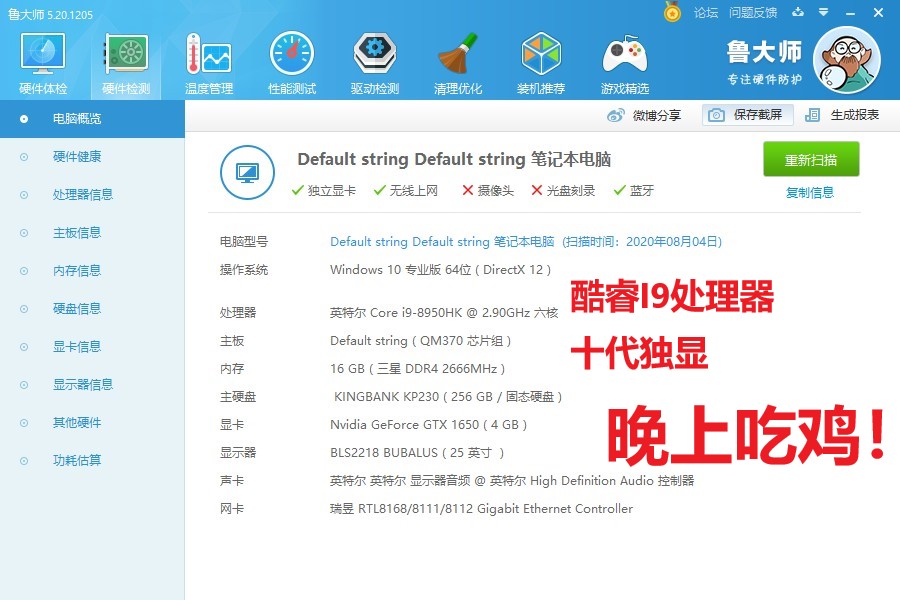
Task: Open 温度管理 temperature management
Action: tap(208, 63)
